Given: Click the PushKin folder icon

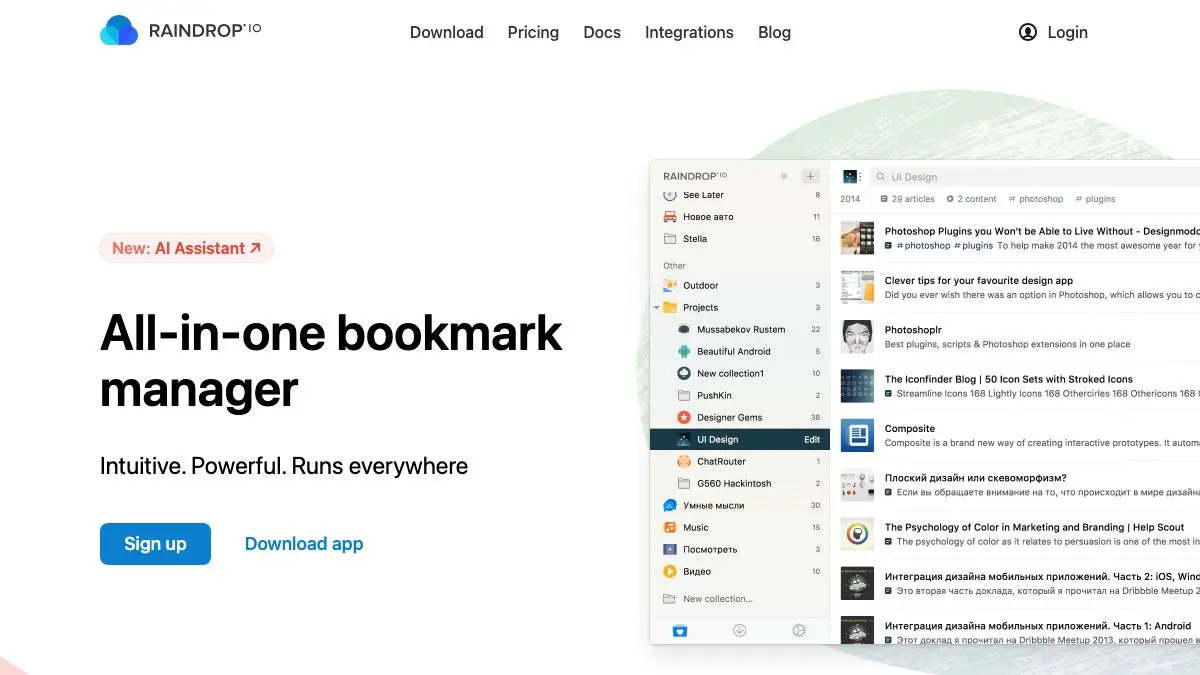Looking at the screenshot, I should 684,396.
